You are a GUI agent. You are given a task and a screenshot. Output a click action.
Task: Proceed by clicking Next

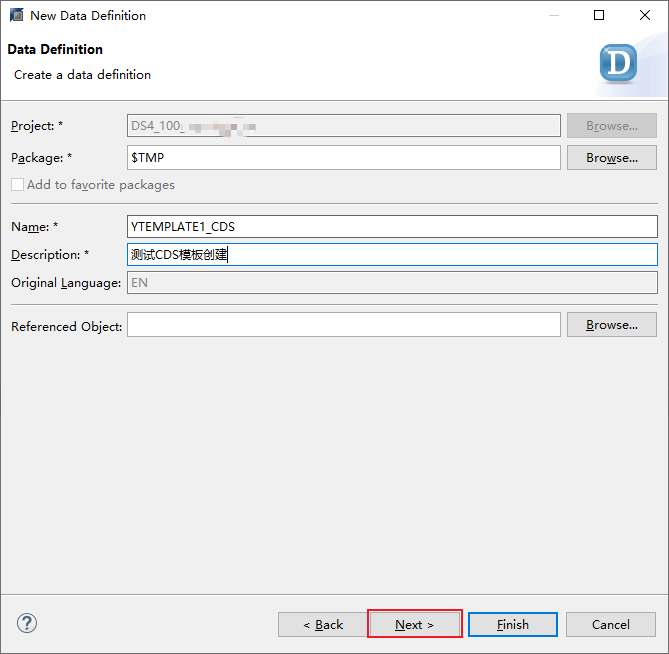(414, 625)
